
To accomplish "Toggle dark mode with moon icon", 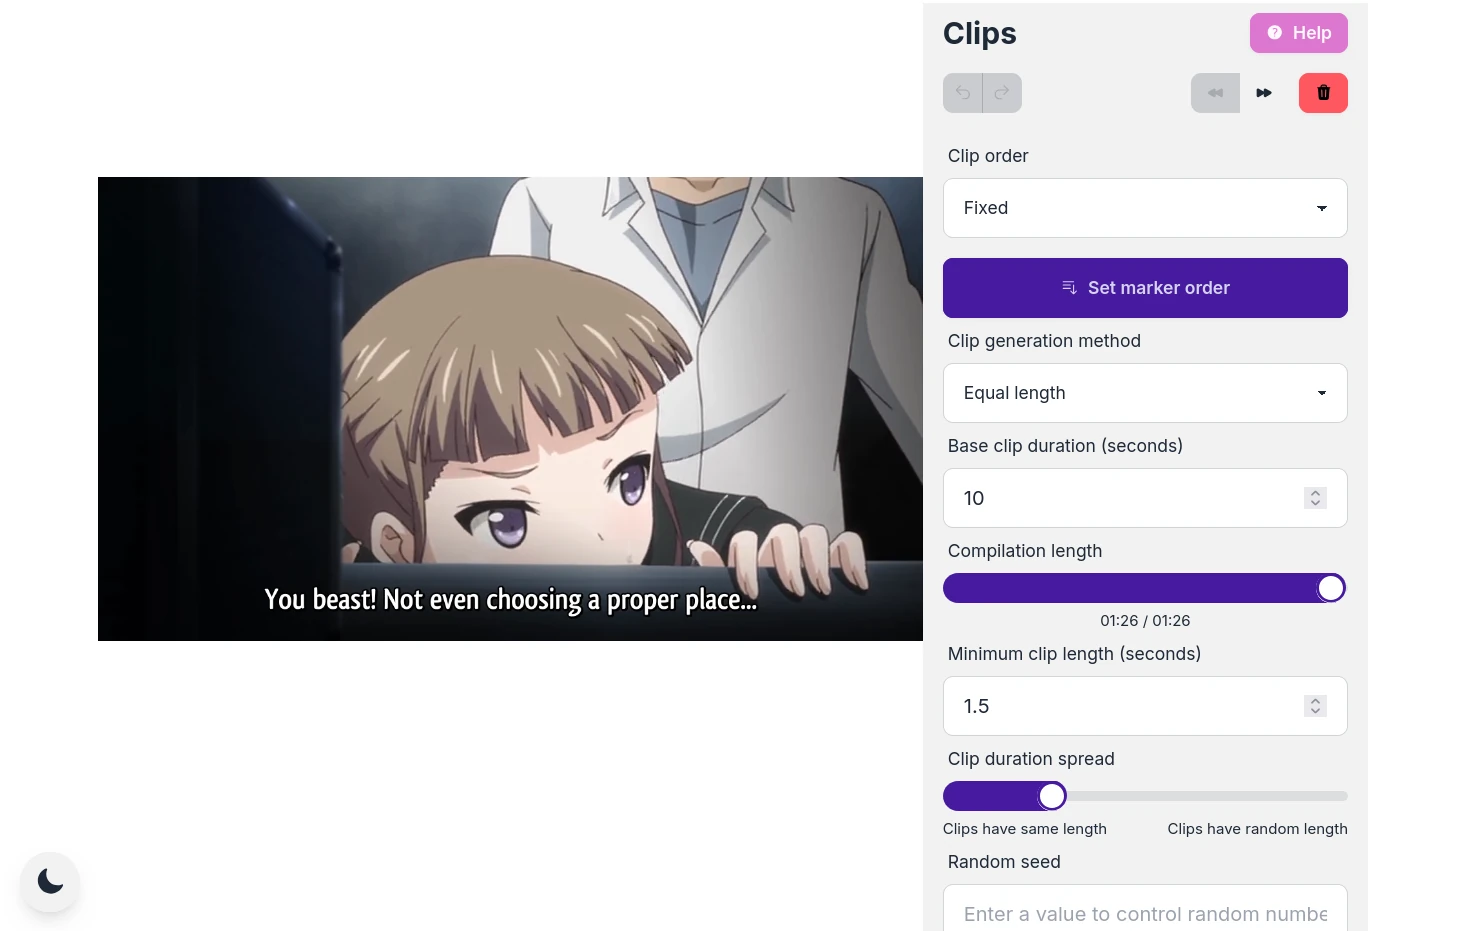I will [50, 881].
